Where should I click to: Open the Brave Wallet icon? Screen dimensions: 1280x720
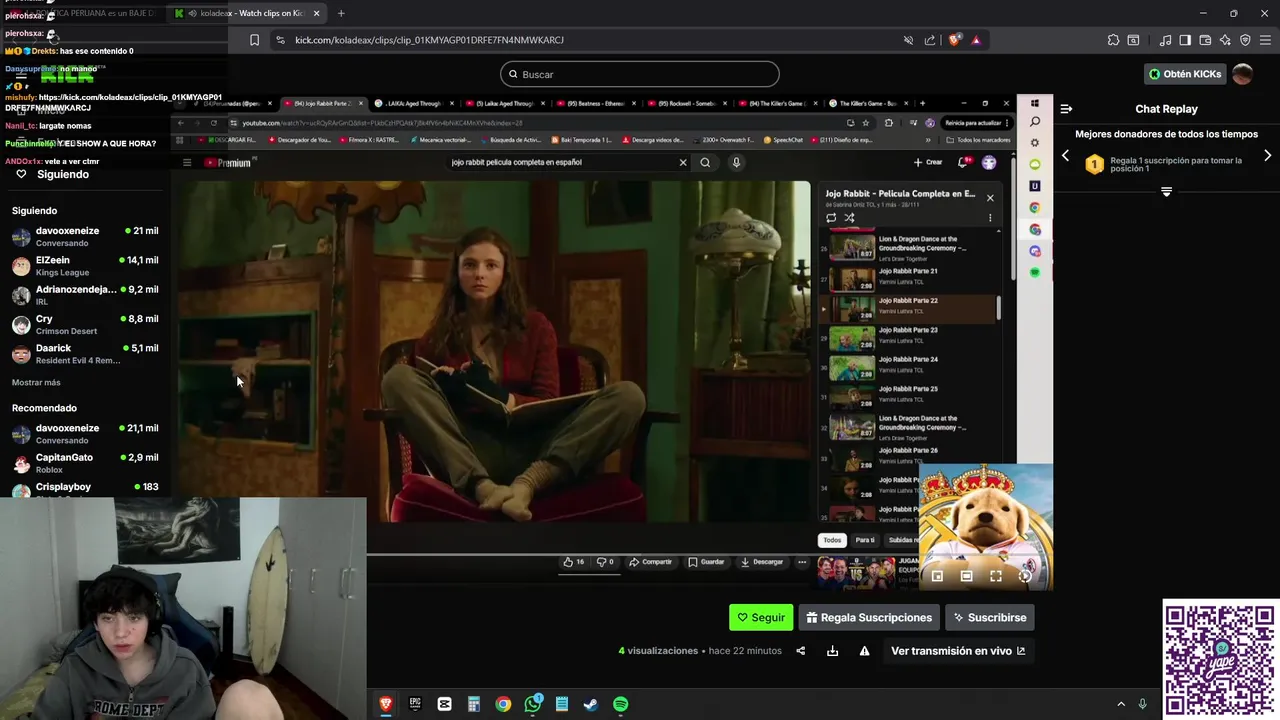point(1205,40)
